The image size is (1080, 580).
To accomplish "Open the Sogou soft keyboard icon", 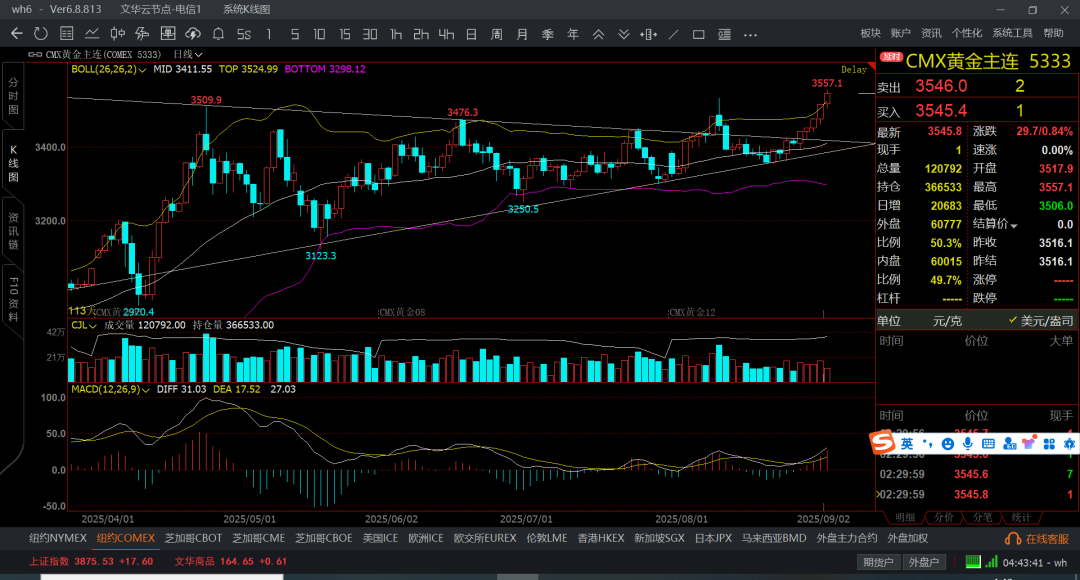I will (x=988, y=444).
